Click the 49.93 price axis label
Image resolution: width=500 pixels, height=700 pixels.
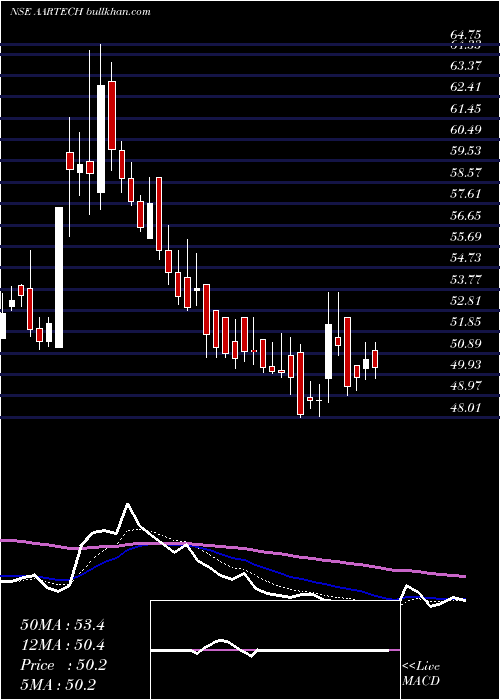466,365
